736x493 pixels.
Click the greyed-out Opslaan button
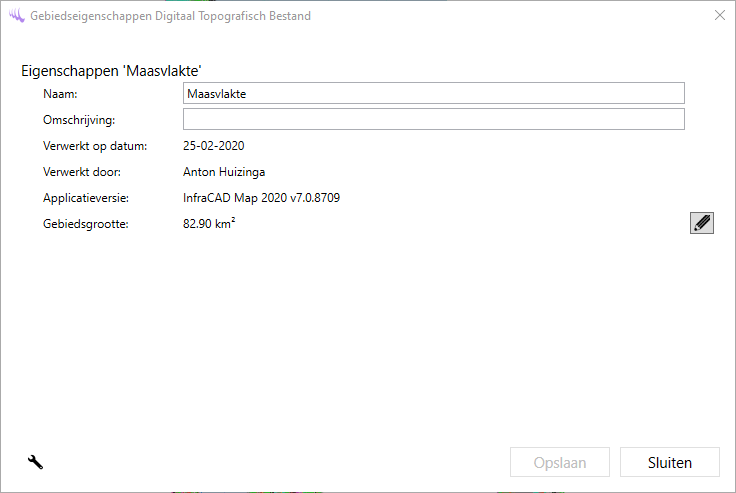click(x=560, y=463)
